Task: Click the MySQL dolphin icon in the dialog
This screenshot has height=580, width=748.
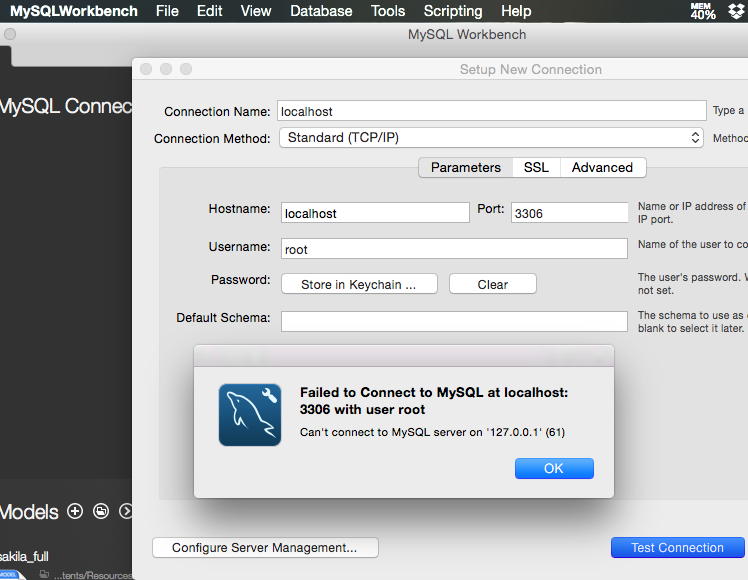Action: tap(250, 415)
